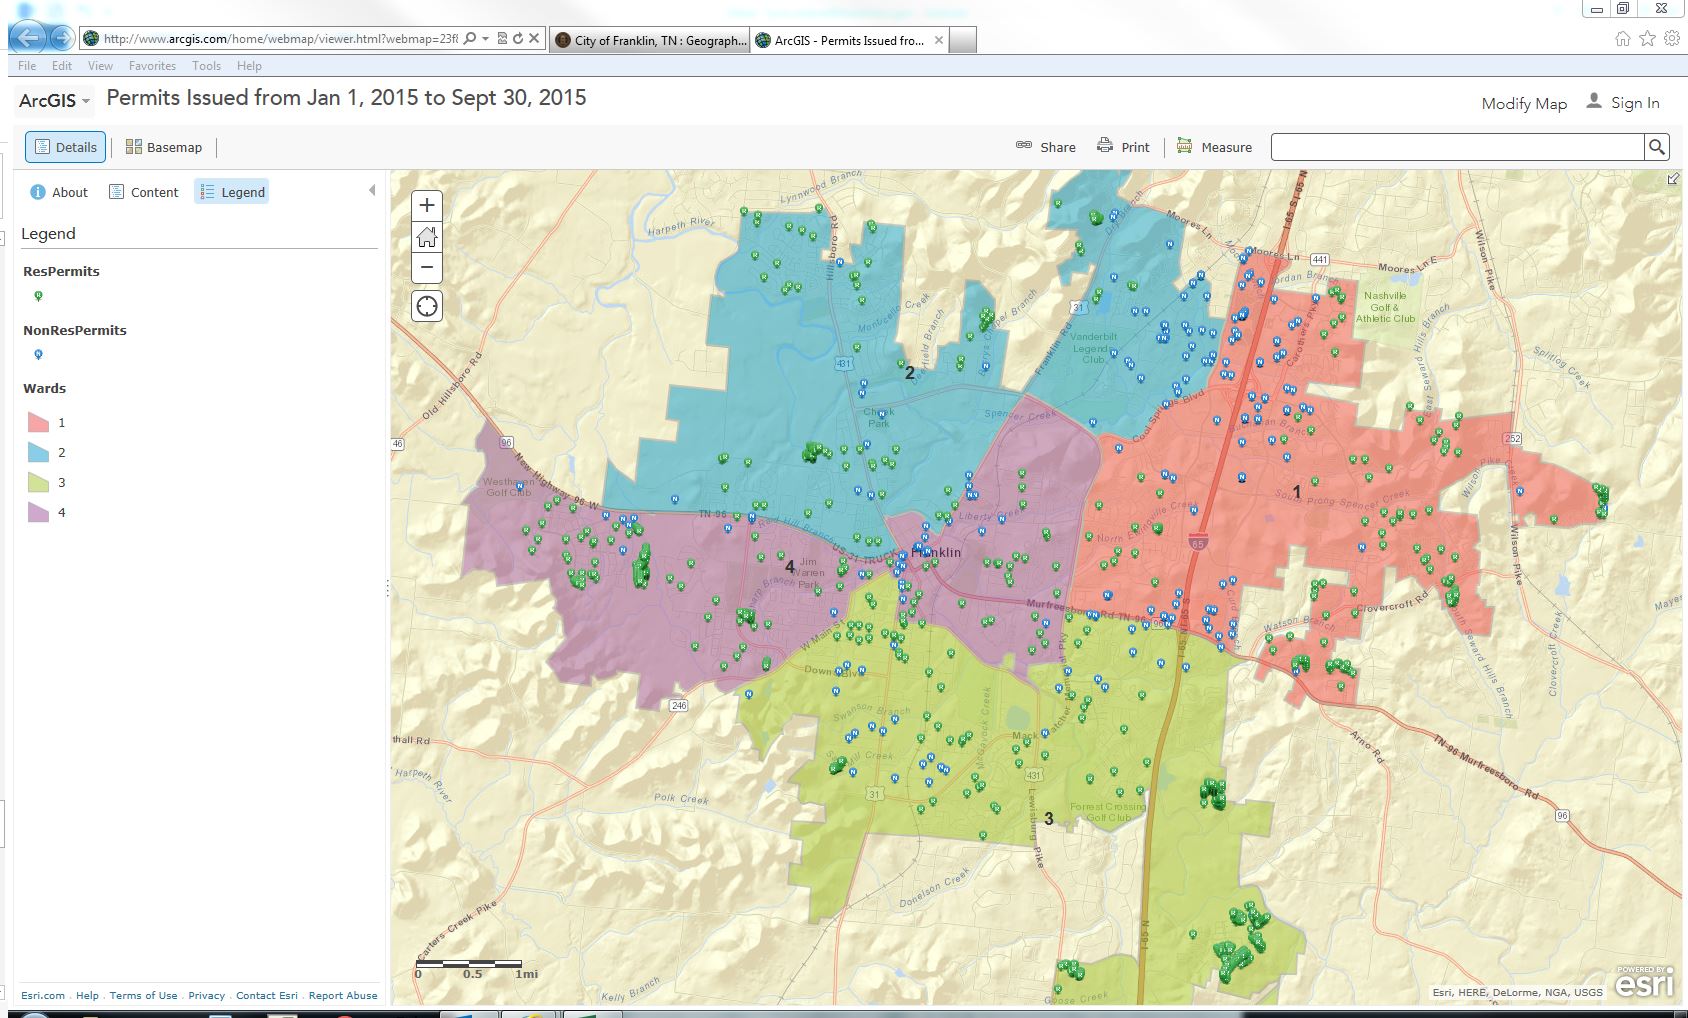This screenshot has width=1688, height=1018.
Task: Switch to the About tab
Action: coord(59,192)
